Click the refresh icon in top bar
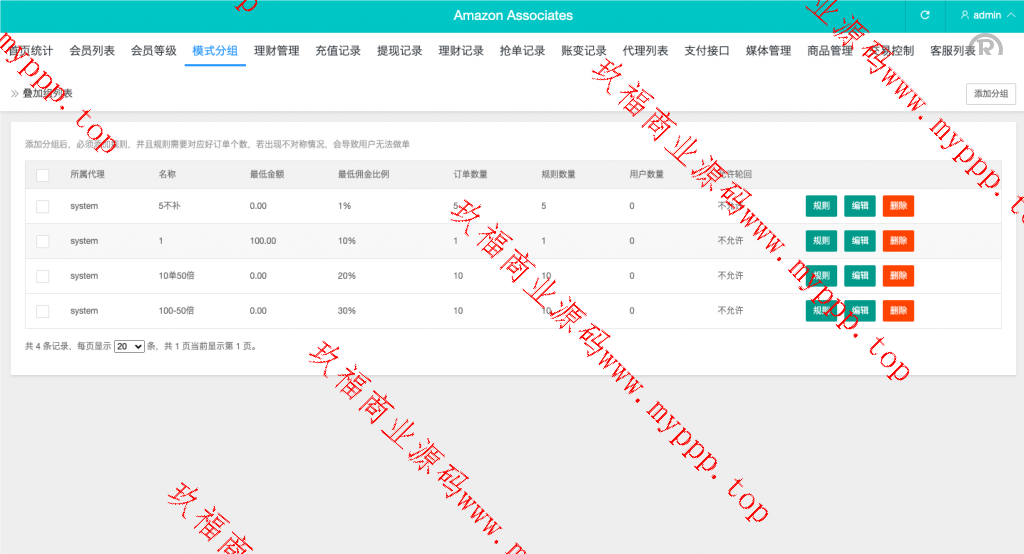This screenshot has height=554, width=1024. pos(925,16)
